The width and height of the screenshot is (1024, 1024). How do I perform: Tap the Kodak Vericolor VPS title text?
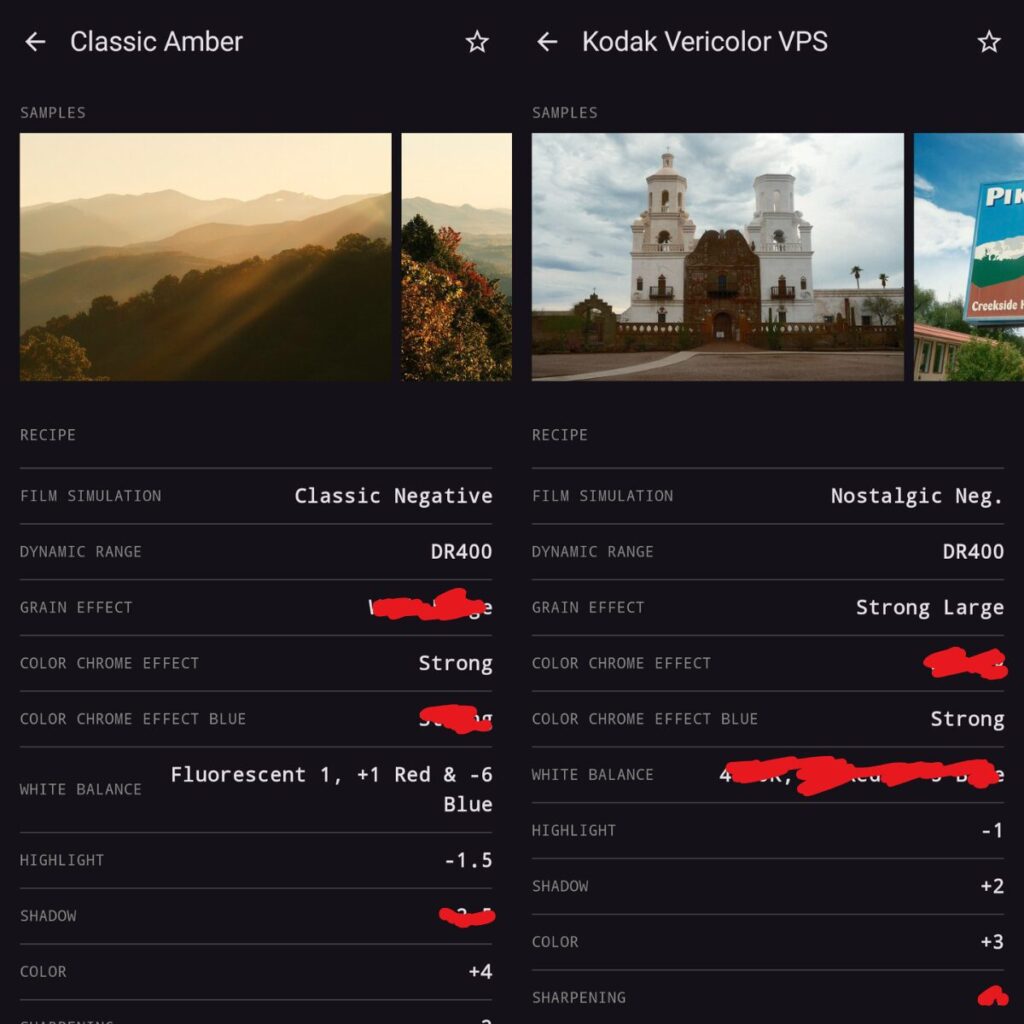point(704,42)
